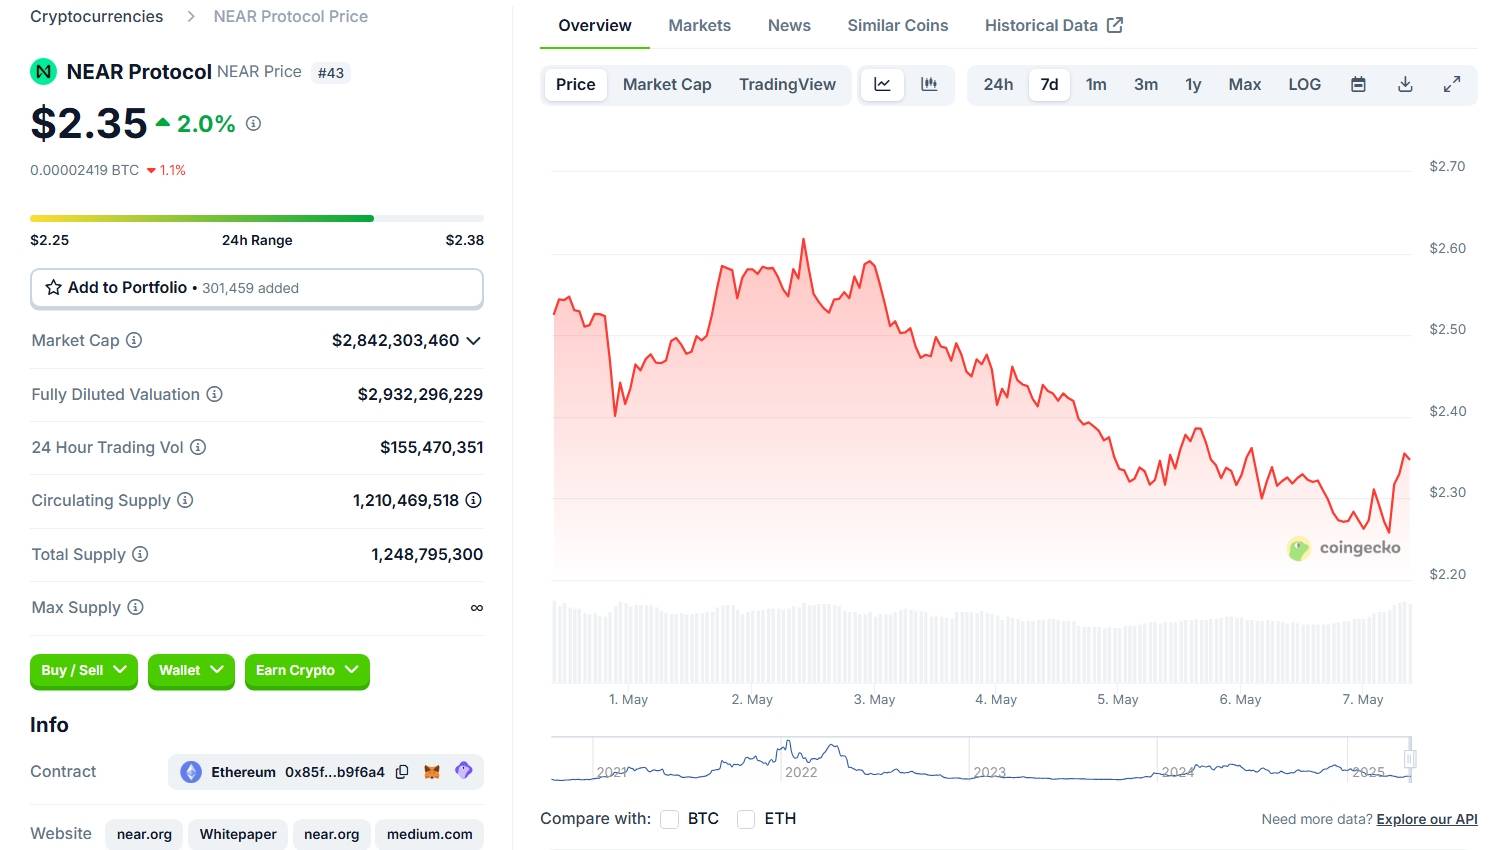Viewport: 1496px width, 850px height.
Task: Open Fully Diluted Valuation info icon
Action: [214, 394]
